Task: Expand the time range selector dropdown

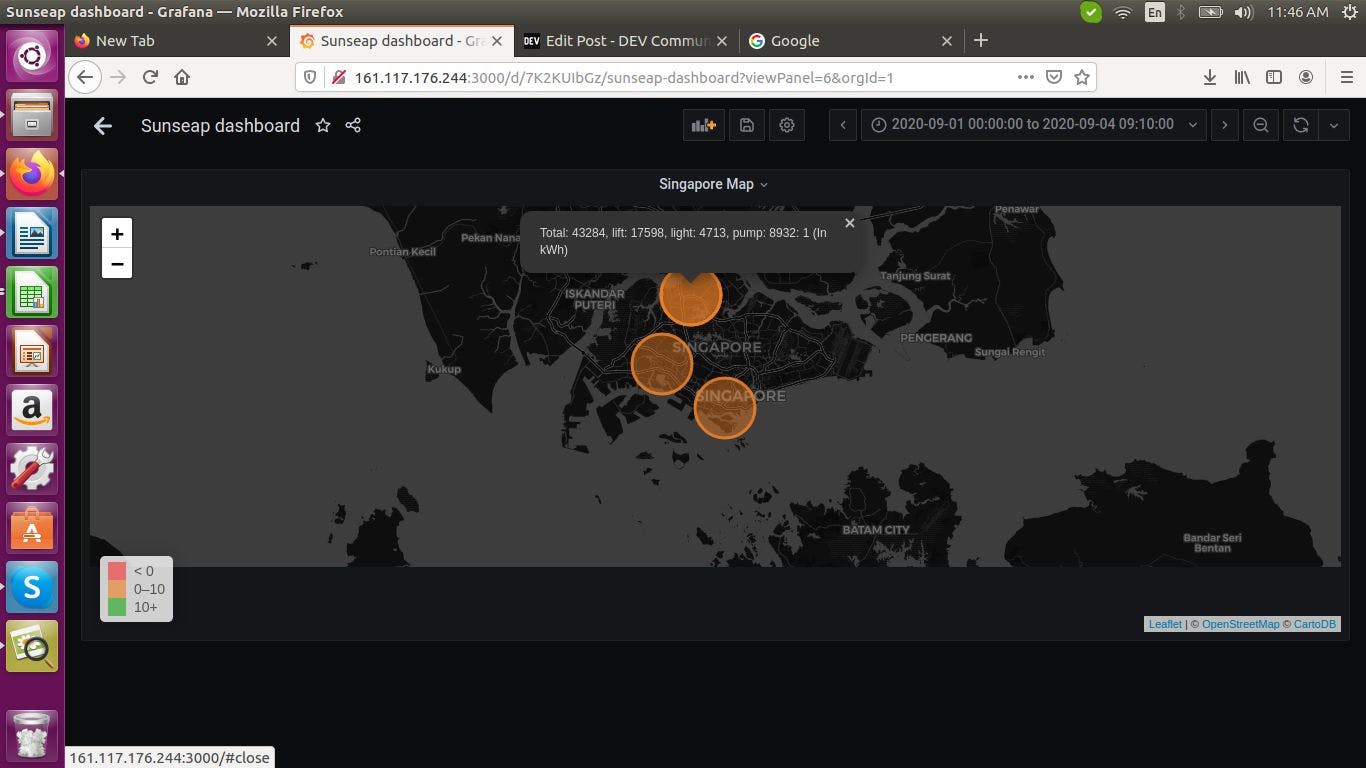Action: click(x=1192, y=124)
